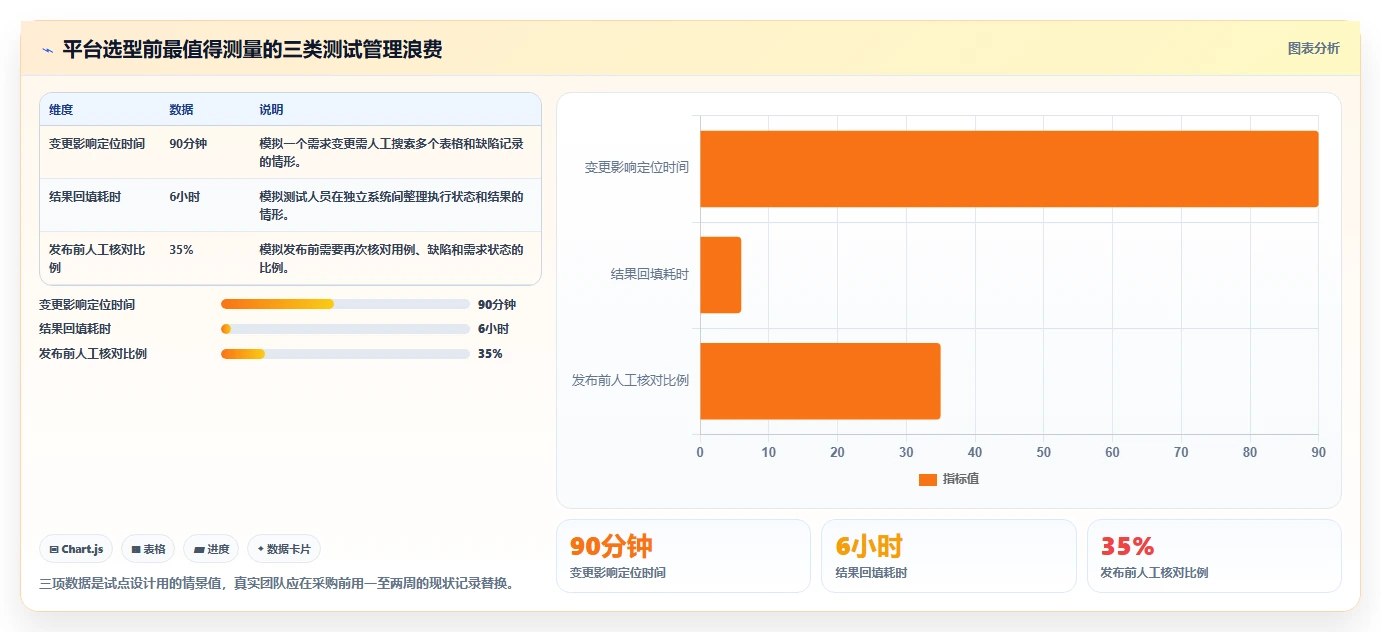The image size is (1381, 632).
Task: Click table cell 90分钟
Action: coord(188,144)
